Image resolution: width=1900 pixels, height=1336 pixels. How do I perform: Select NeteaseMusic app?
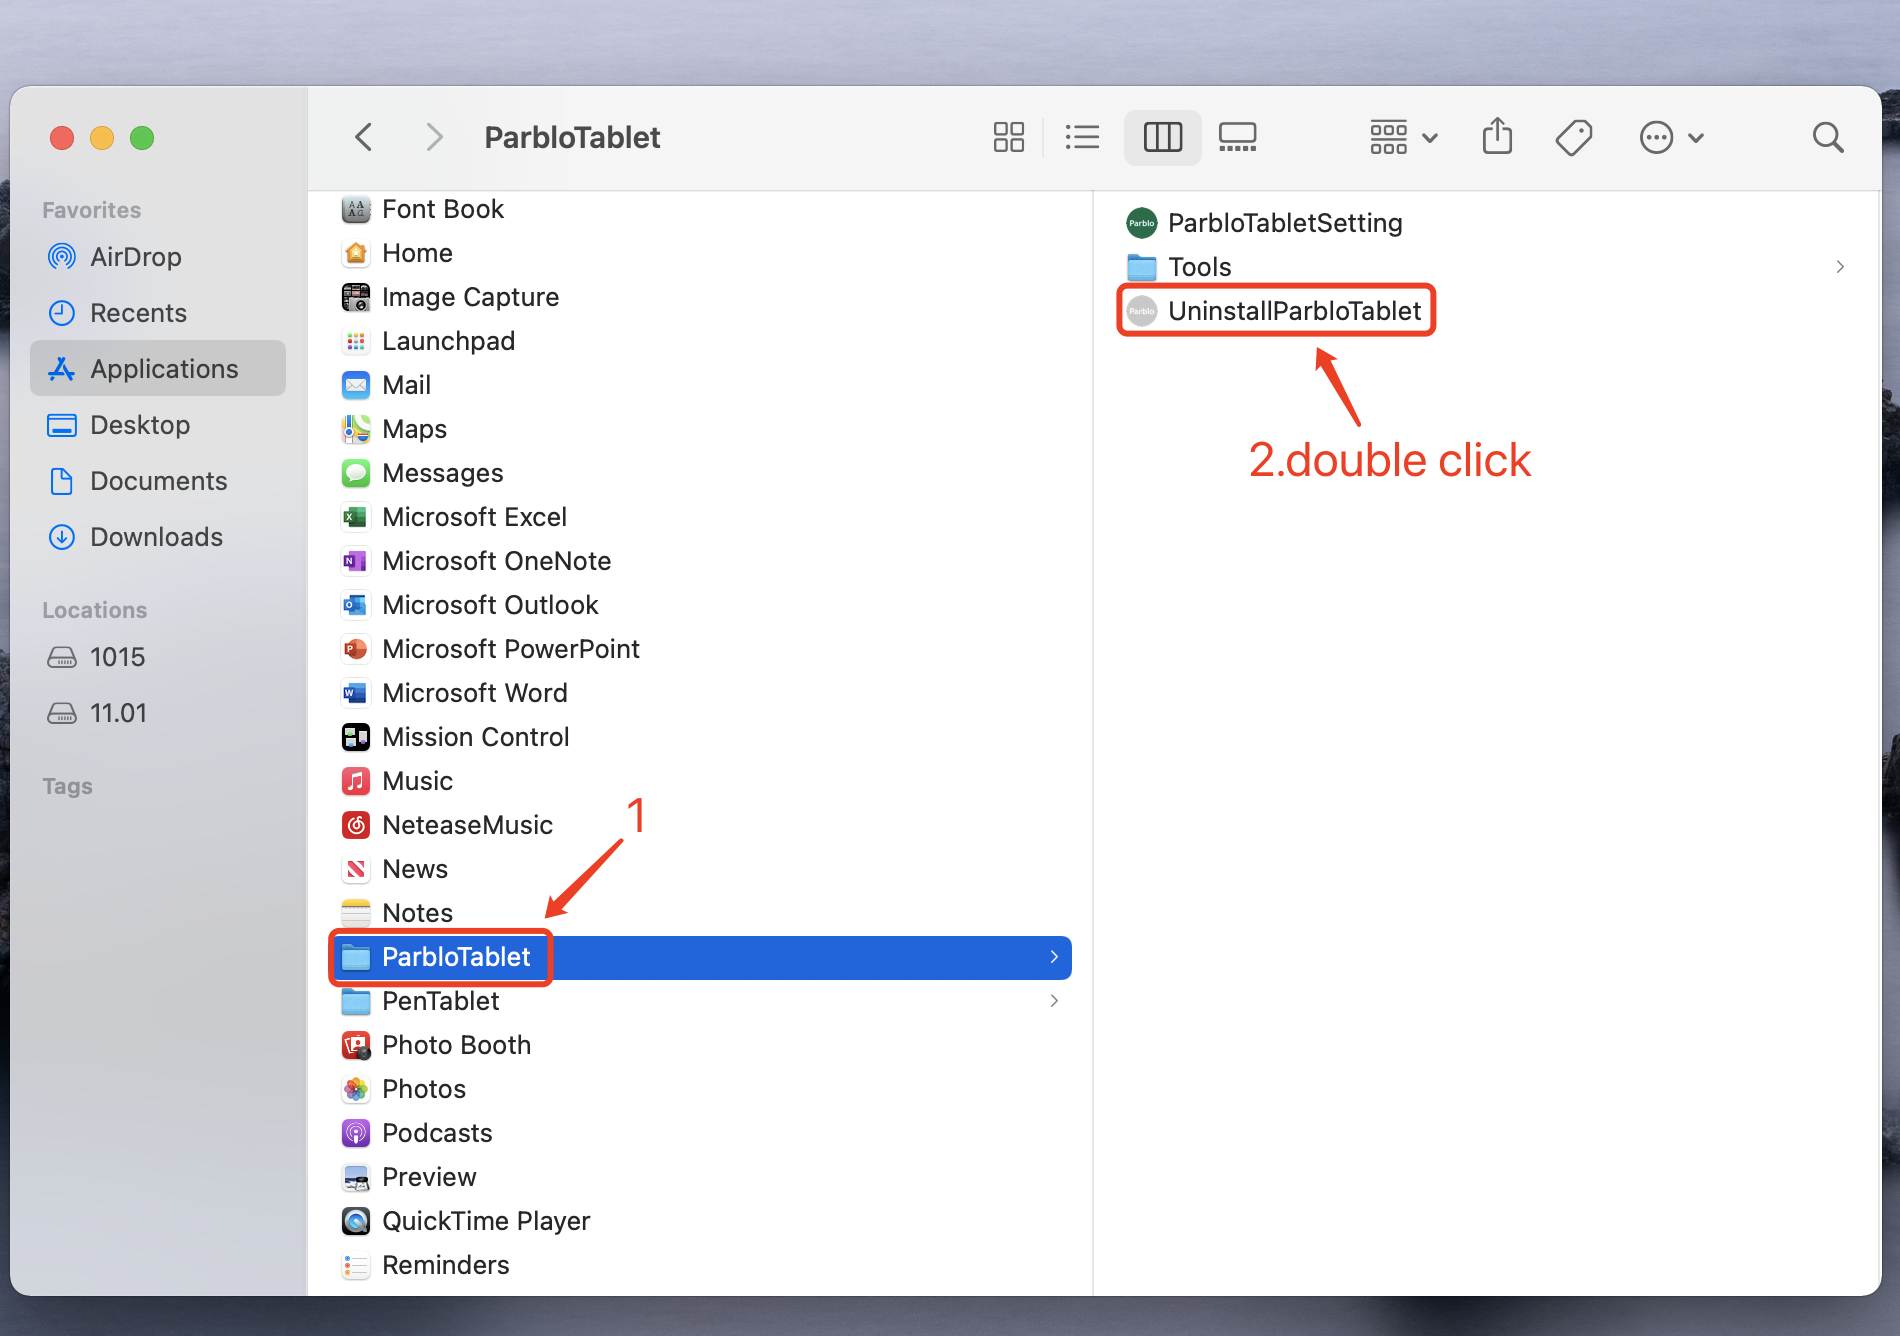click(x=701, y=825)
